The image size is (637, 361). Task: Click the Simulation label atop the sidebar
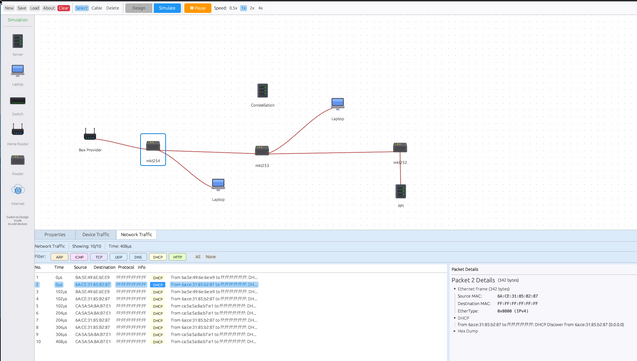[x=17, y=20]
